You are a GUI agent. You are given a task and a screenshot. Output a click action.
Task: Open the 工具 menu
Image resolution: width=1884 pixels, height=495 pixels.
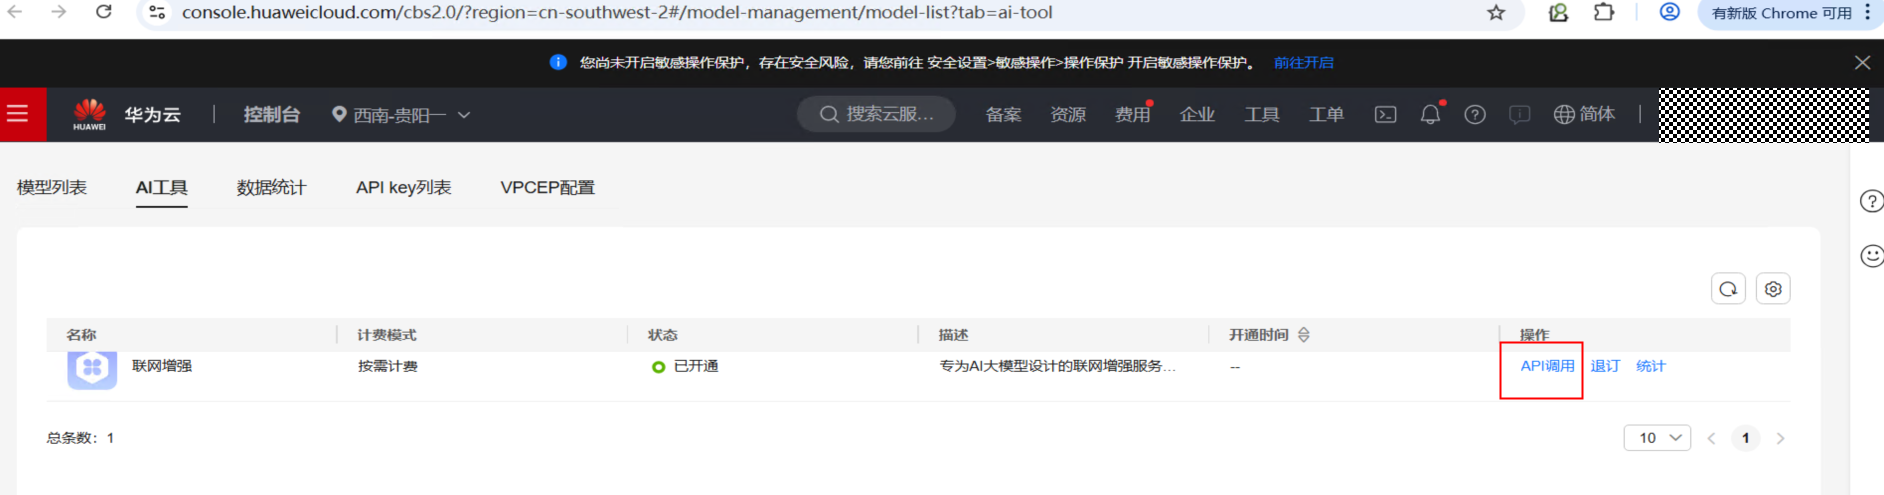tap(1262, 114)
